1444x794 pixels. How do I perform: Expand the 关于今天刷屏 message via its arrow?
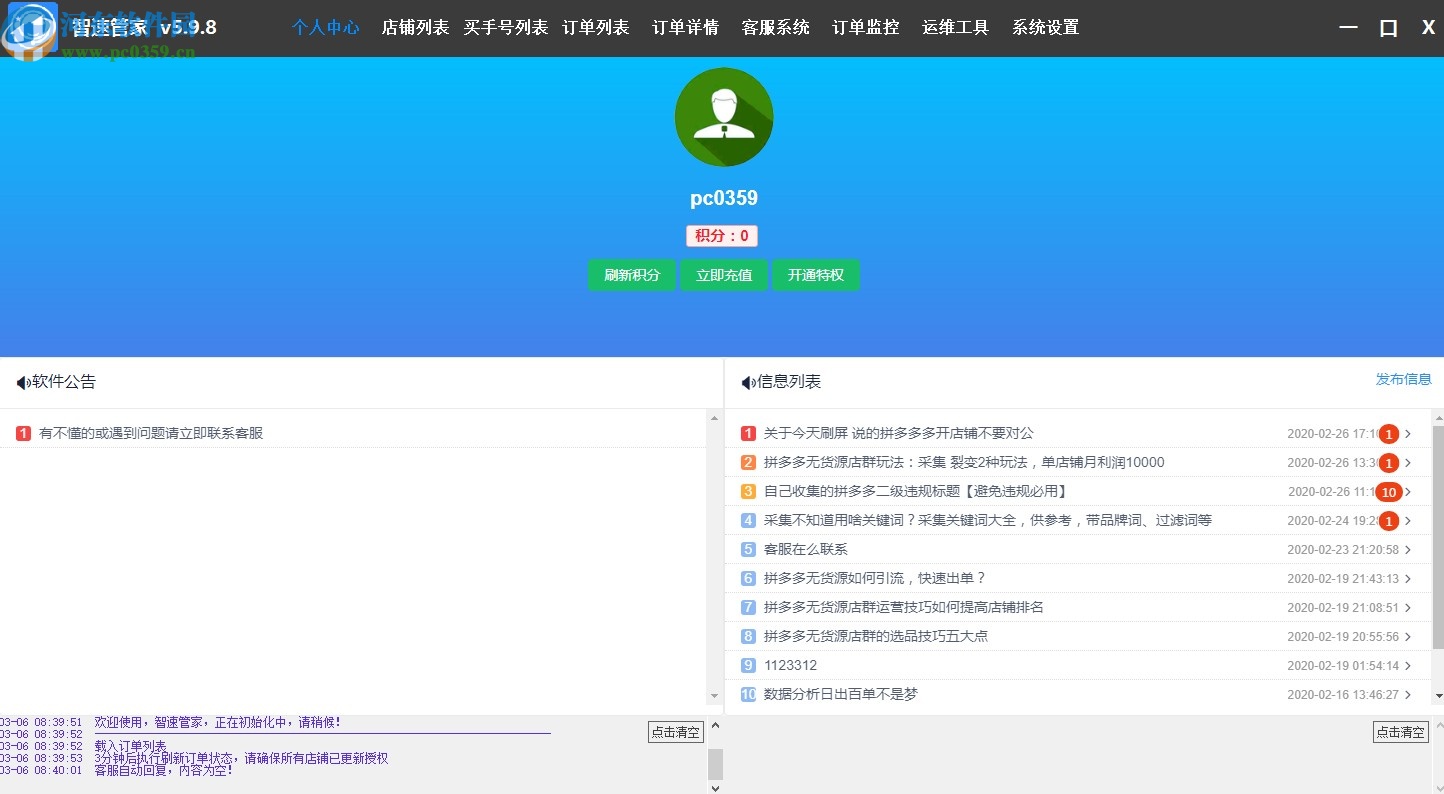1409,433
